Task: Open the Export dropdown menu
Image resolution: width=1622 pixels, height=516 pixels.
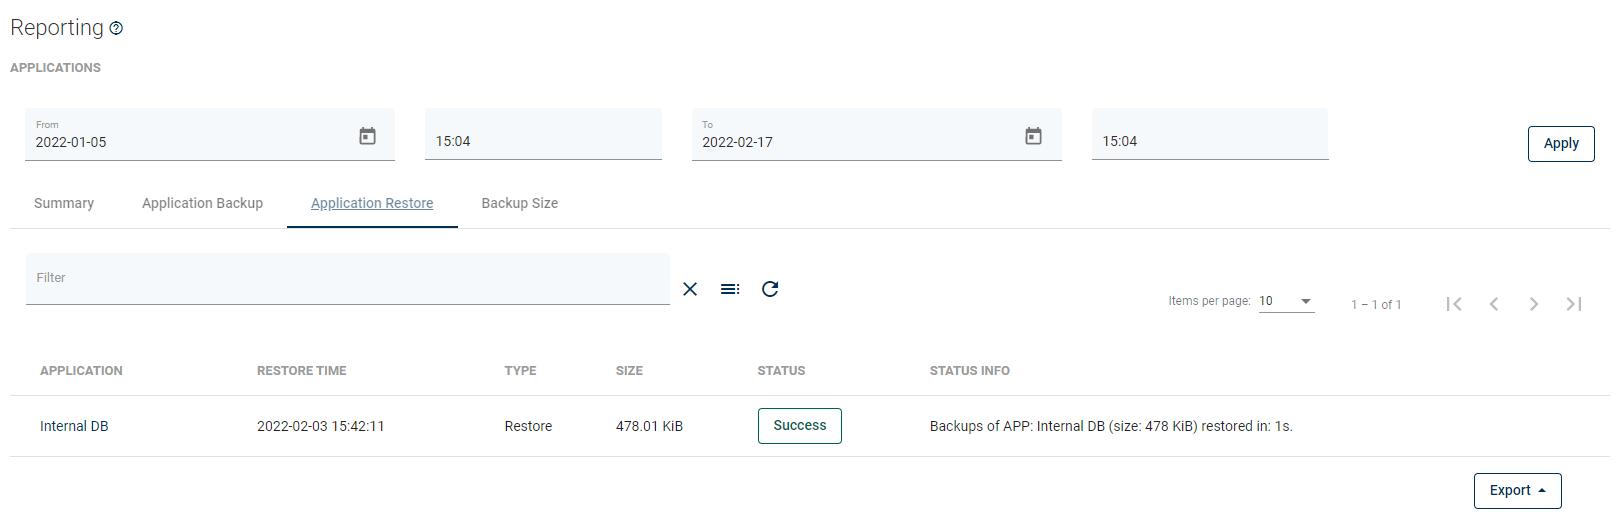Action: tap(1517, 491)
